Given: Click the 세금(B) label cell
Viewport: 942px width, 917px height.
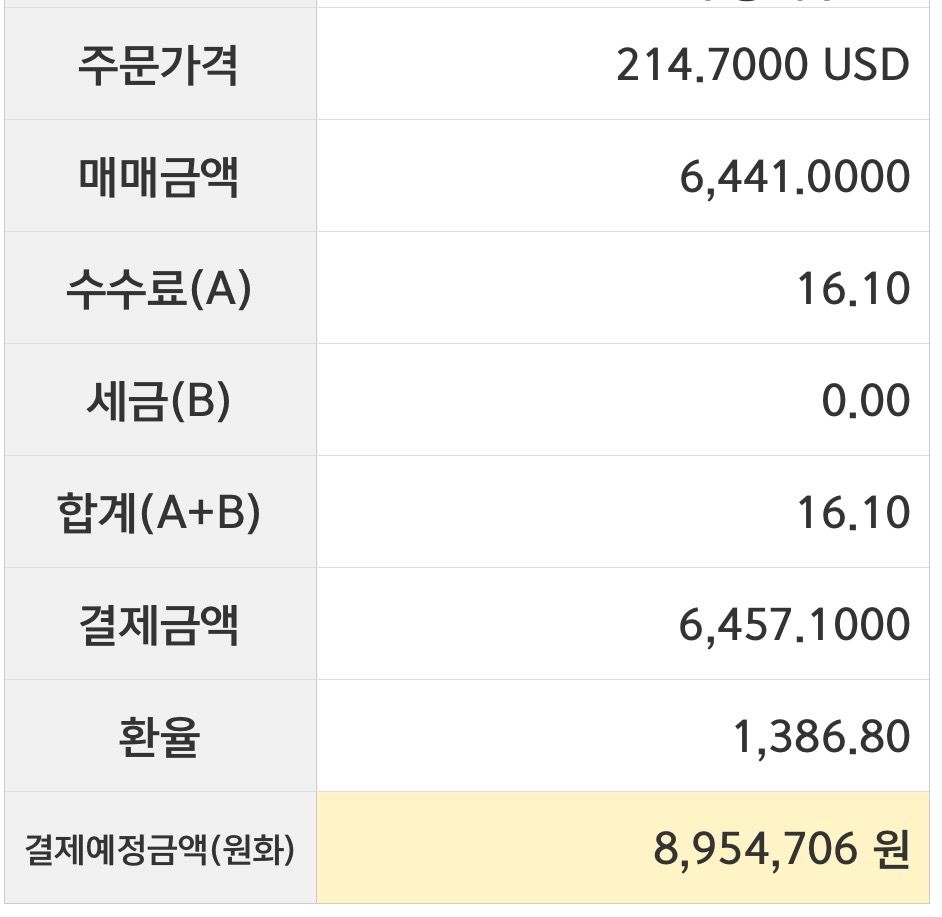Looking at the screenshot, I should (x=158, y=401).
